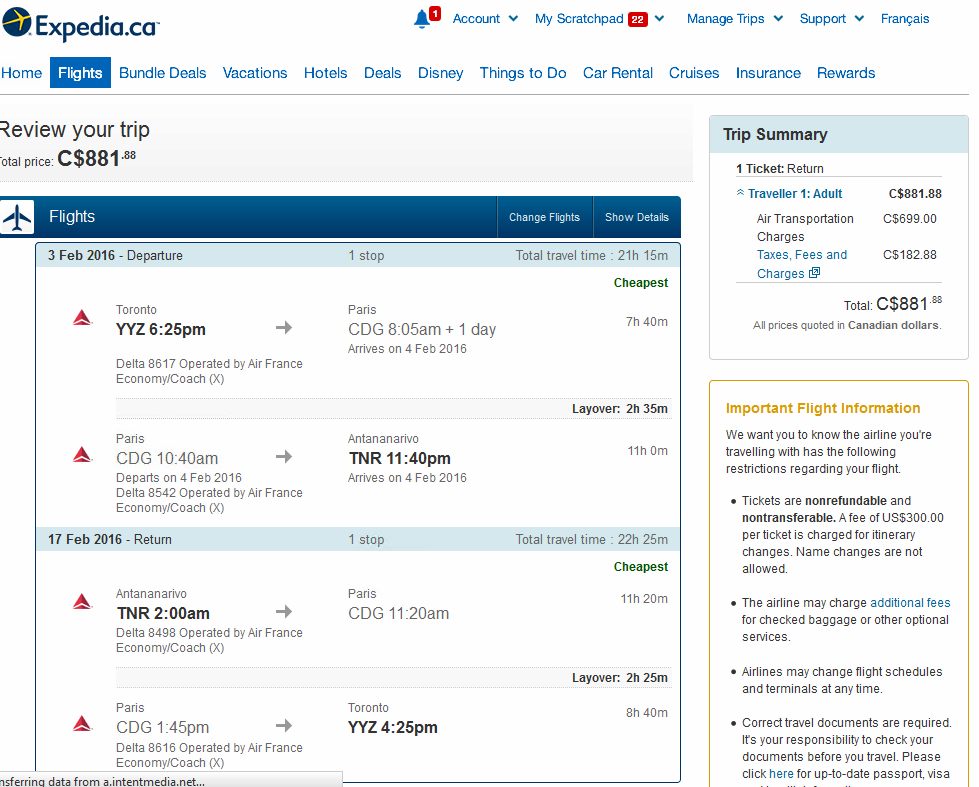Expand the Account dropdown

point(485,19)
